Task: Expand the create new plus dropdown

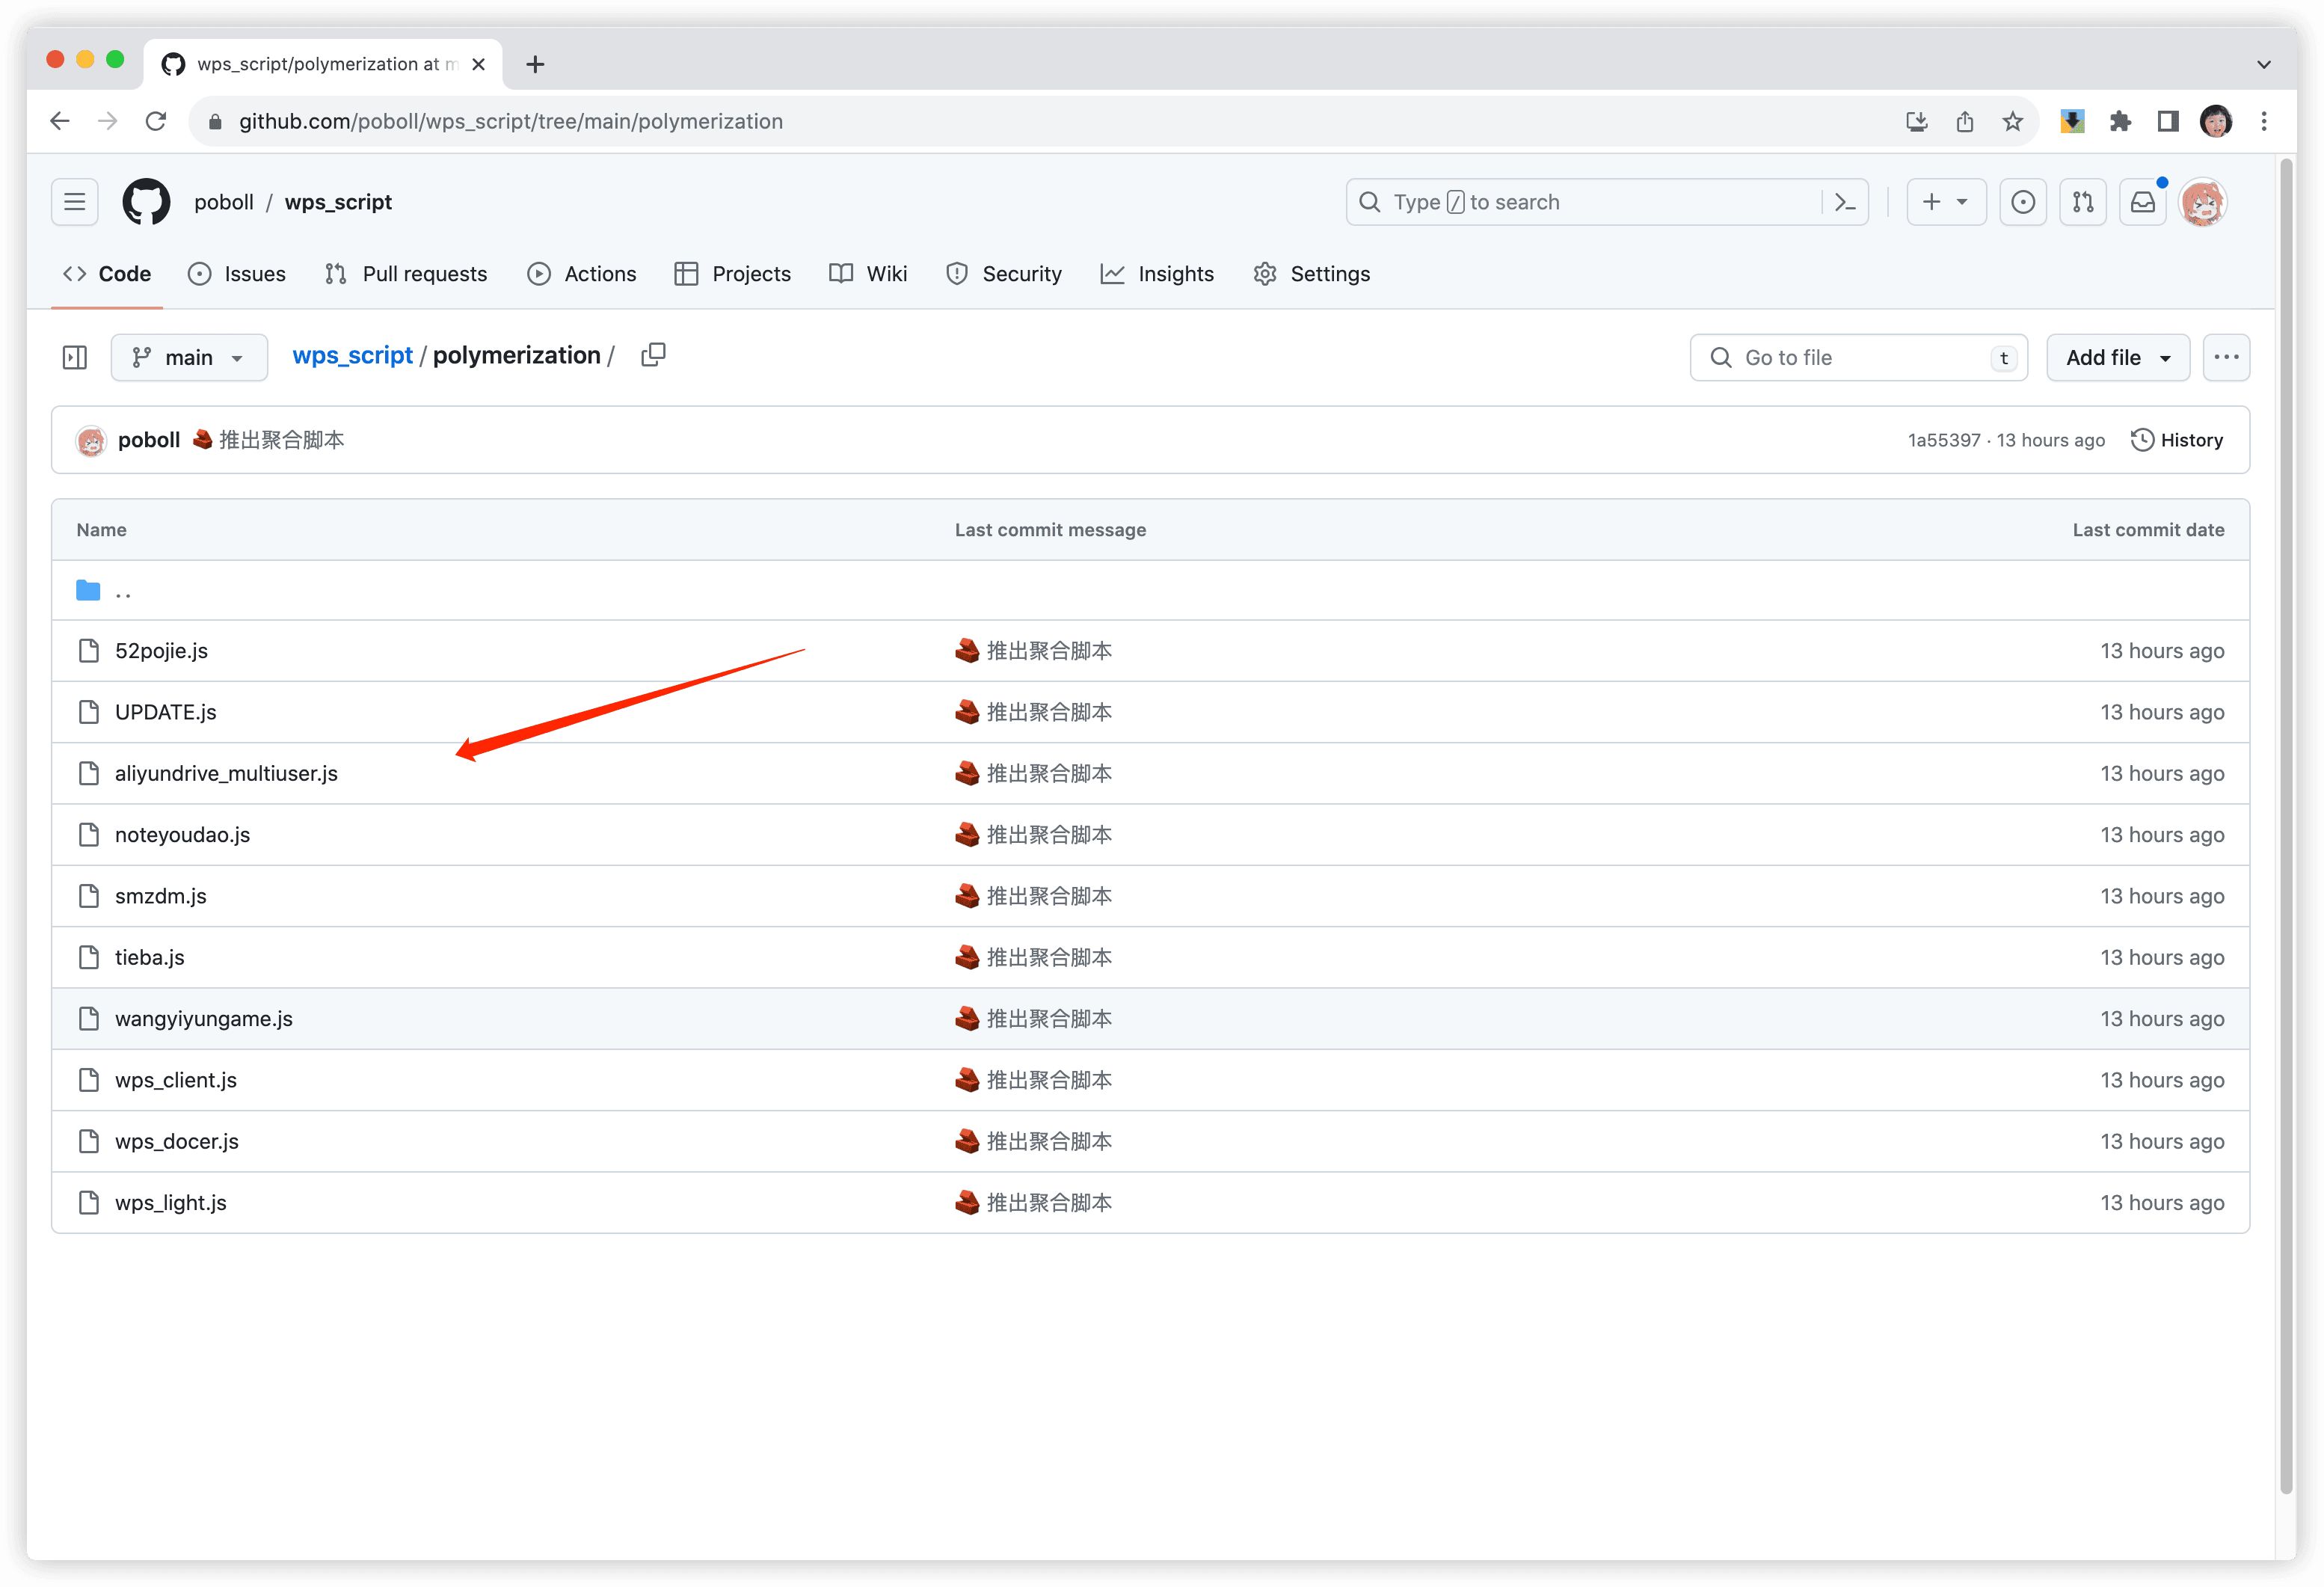Action: pyautogui.click(x=1945, y=202)
